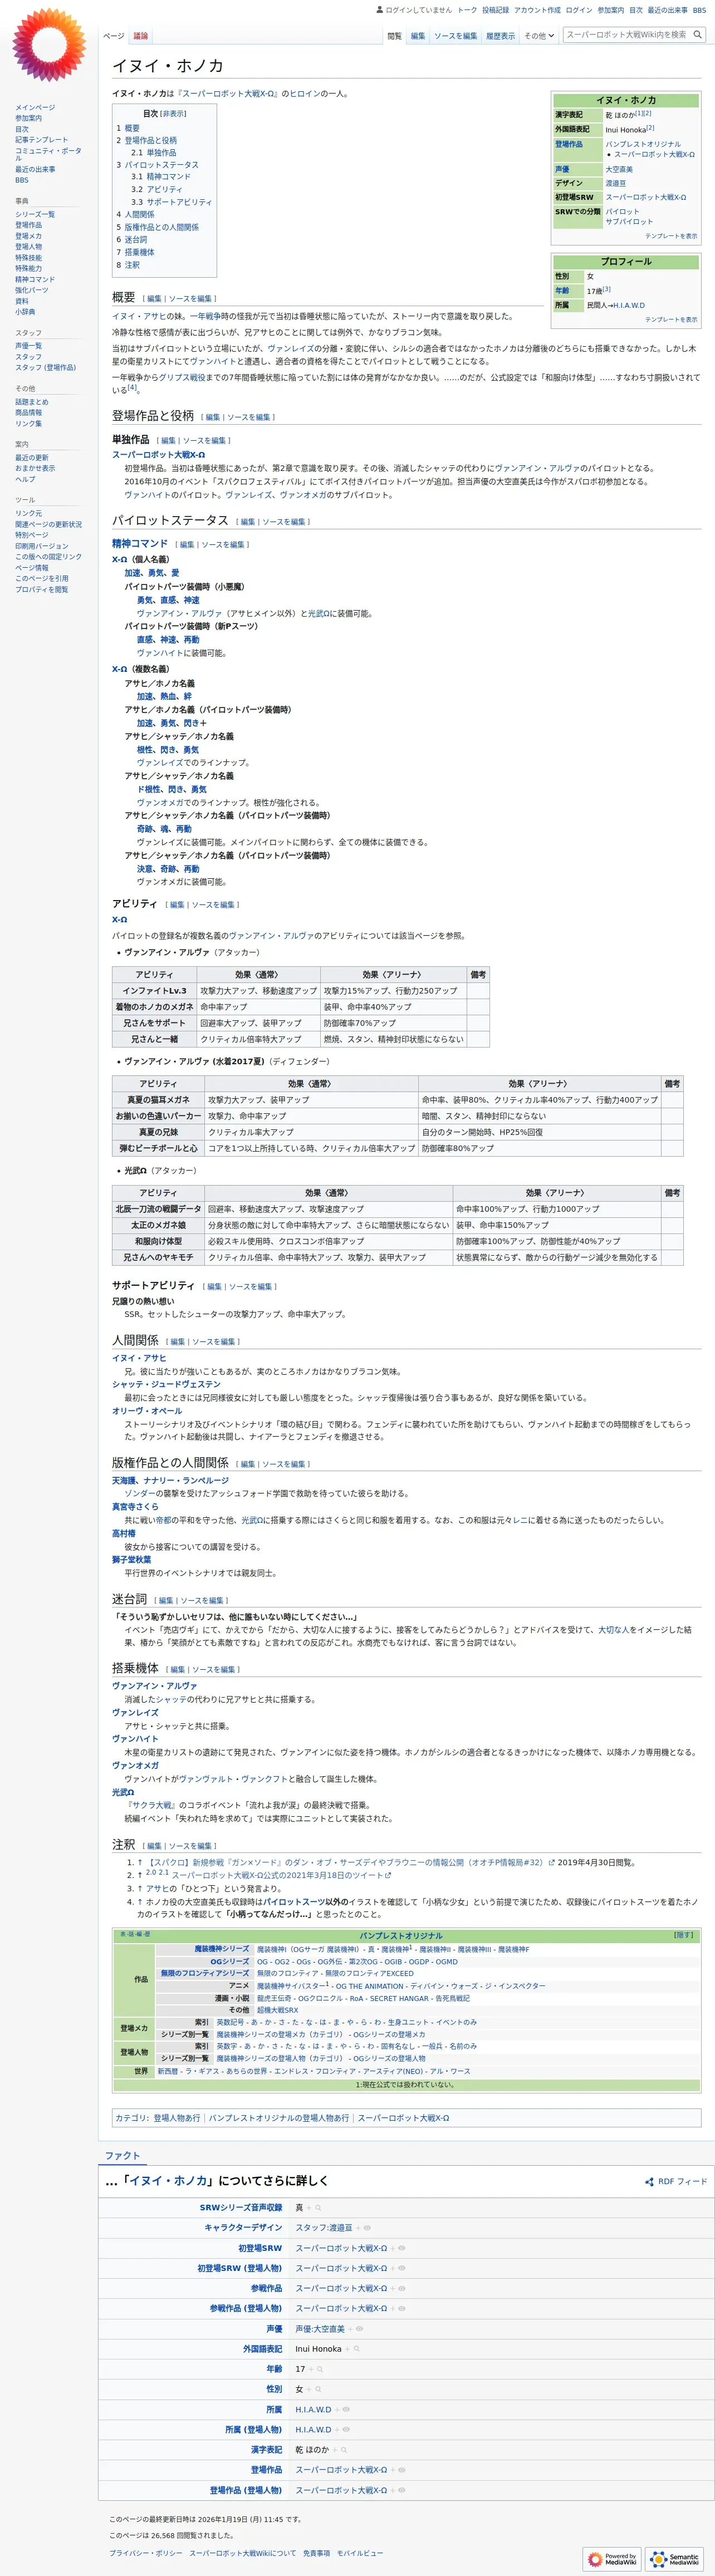Click plus icon in 年齢 fact row

[x=311, y=2369]
